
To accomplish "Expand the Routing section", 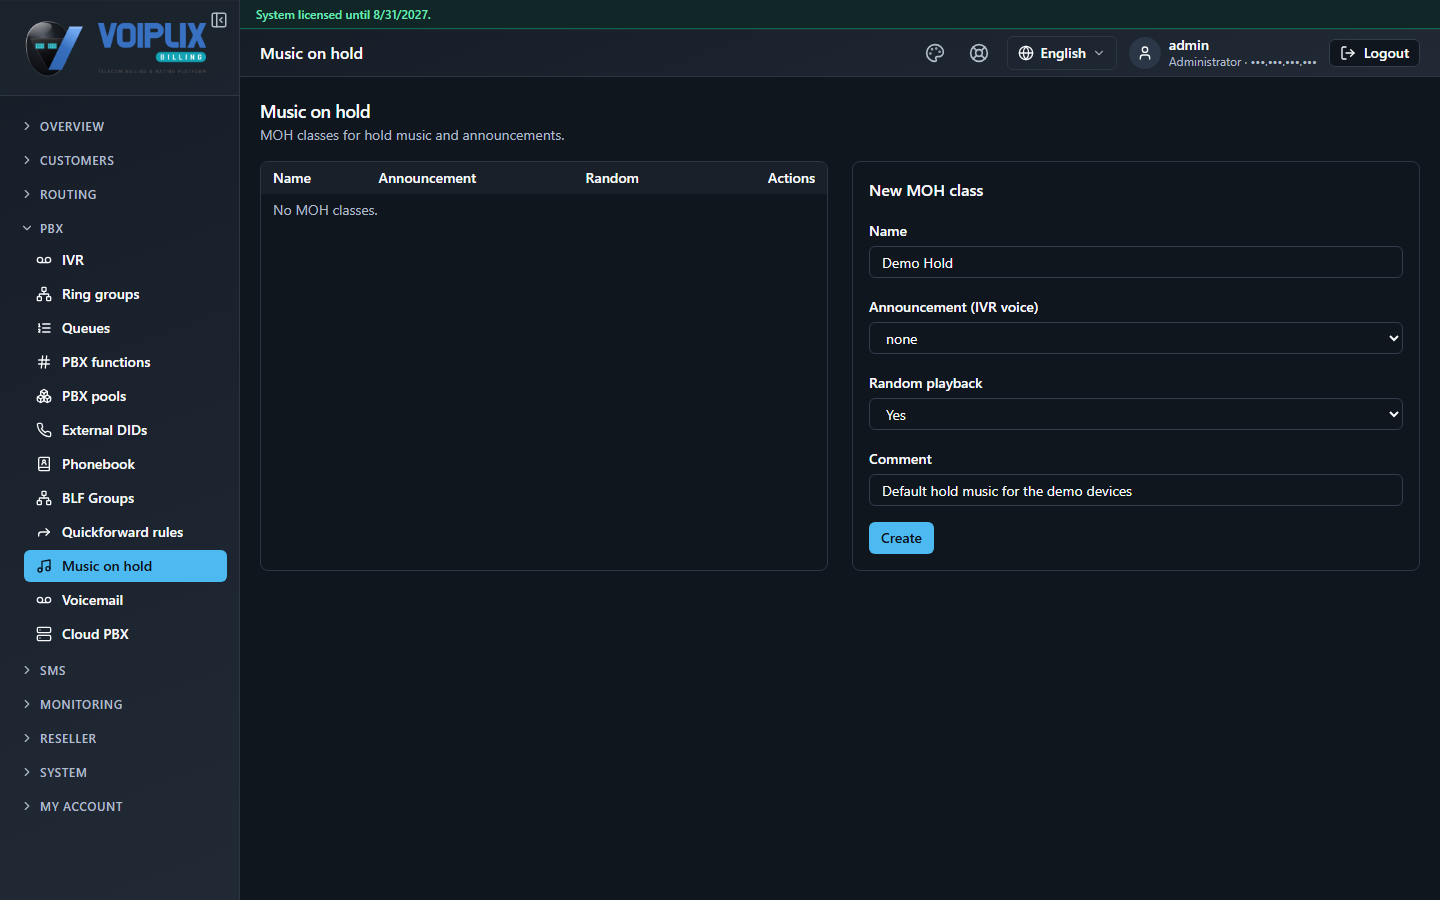I will tap(120, 194).
